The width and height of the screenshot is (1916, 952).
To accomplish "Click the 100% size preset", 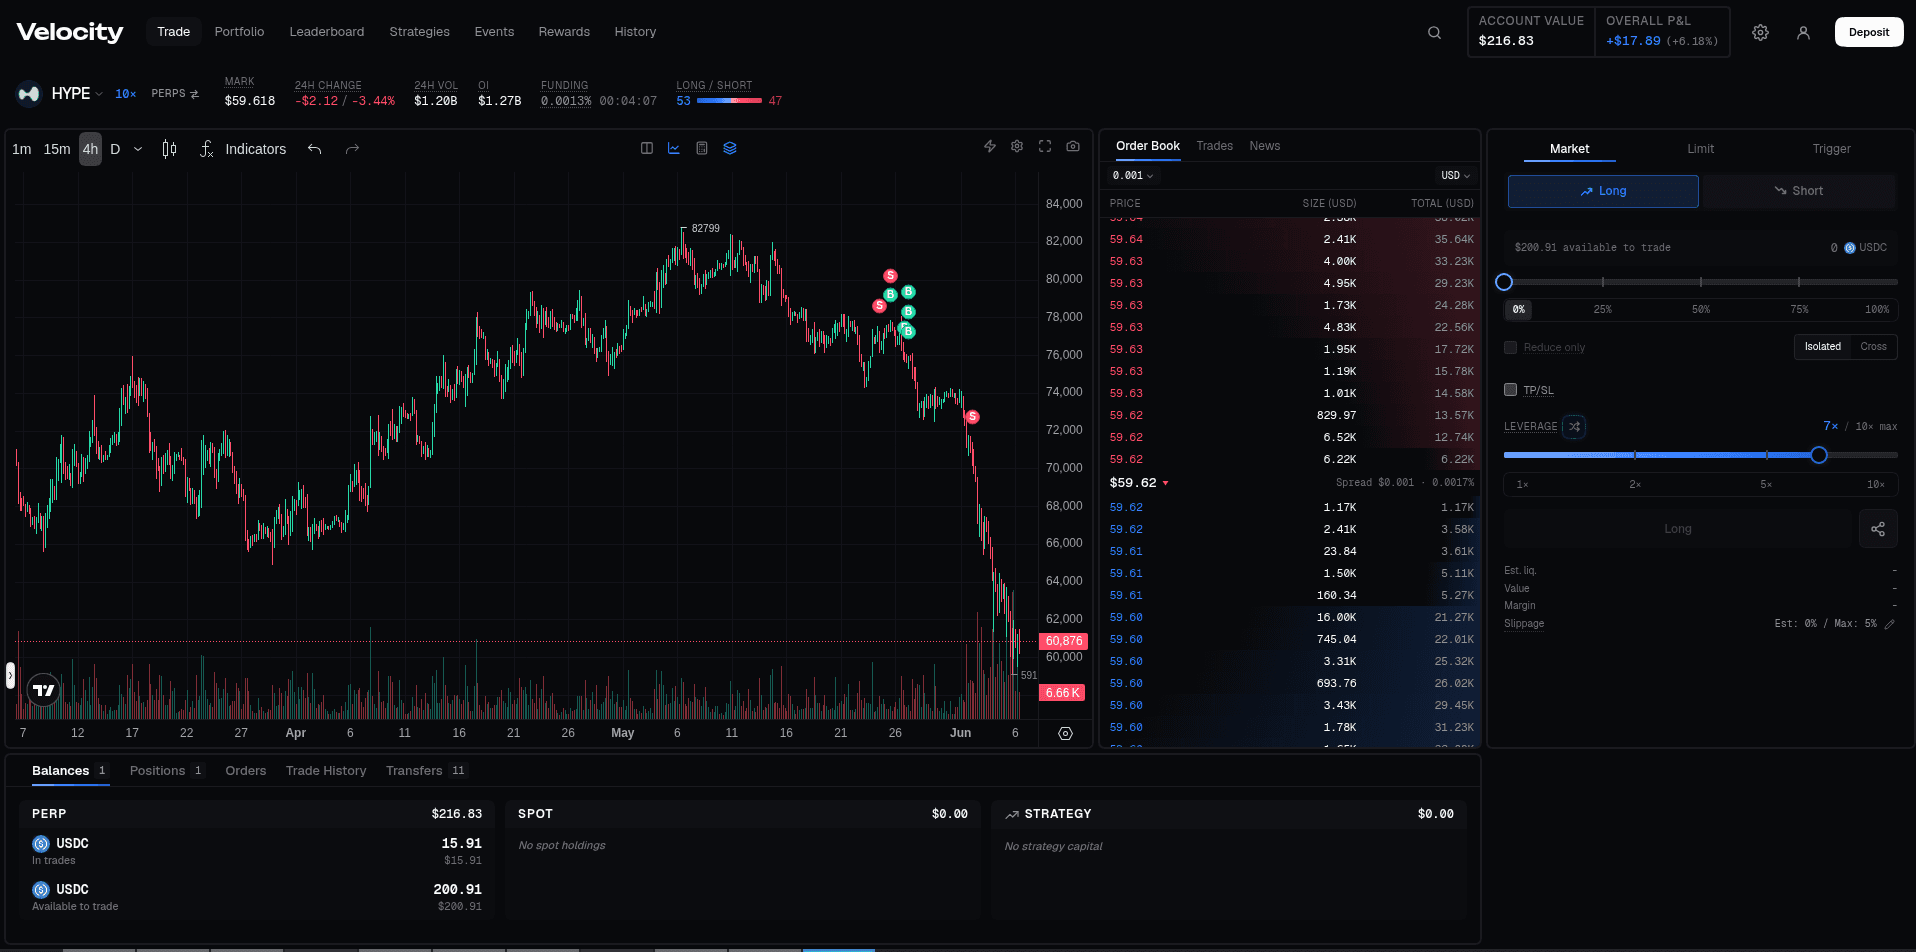I will tap(1876, 310).
